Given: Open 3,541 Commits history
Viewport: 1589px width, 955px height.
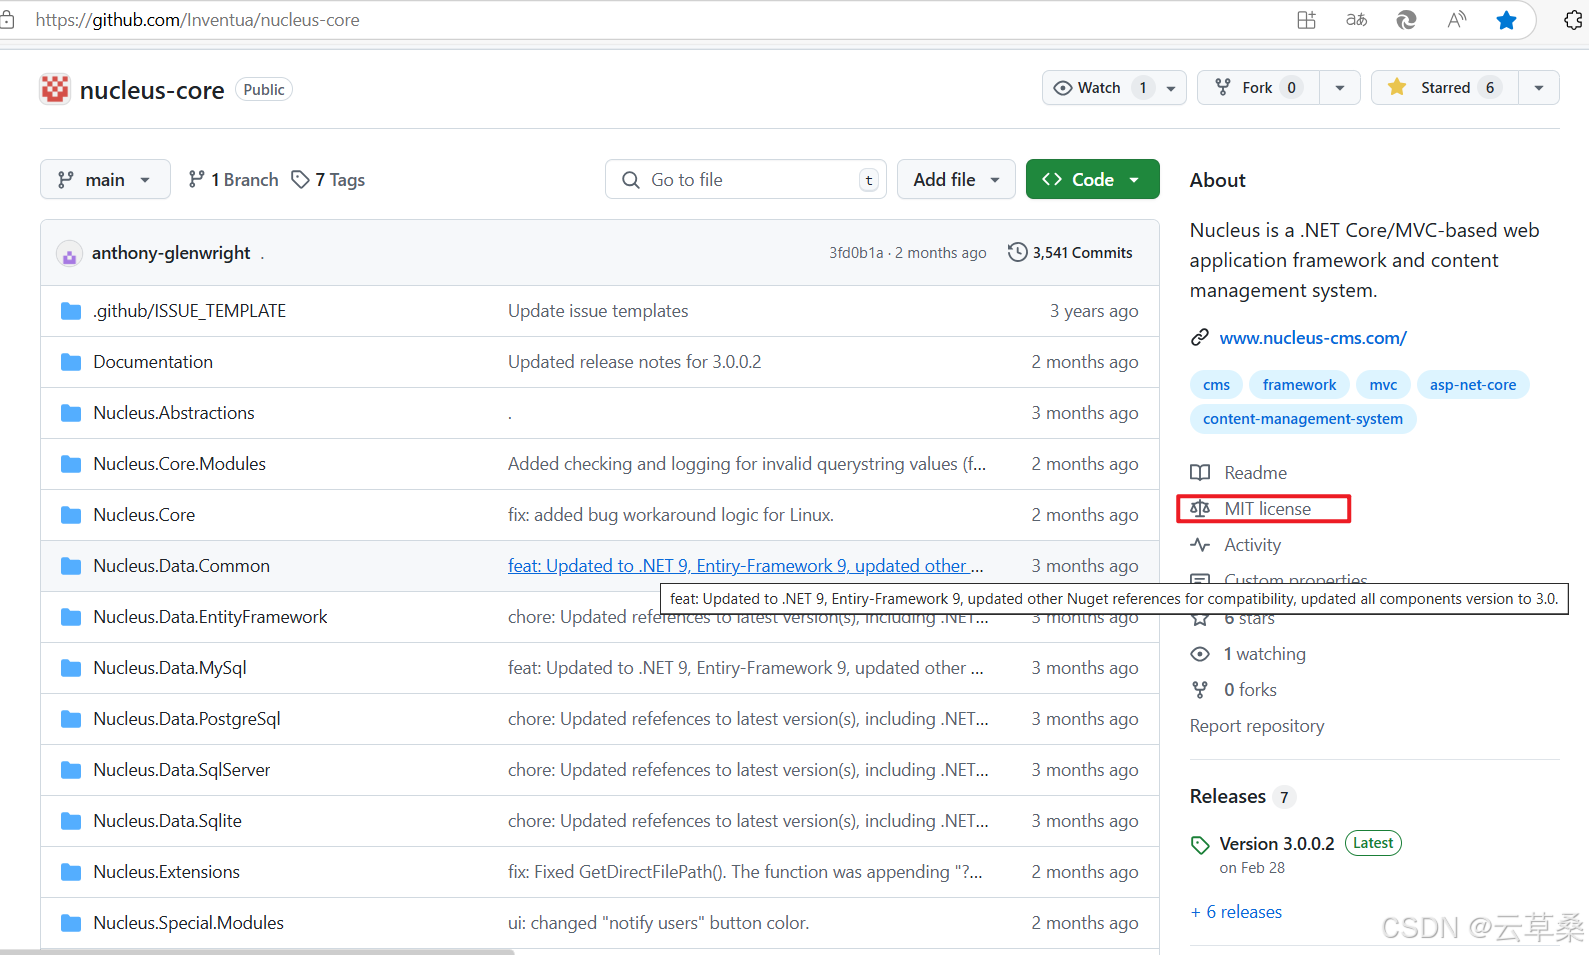Looking at the screenshot, I should click(1070, 253).
